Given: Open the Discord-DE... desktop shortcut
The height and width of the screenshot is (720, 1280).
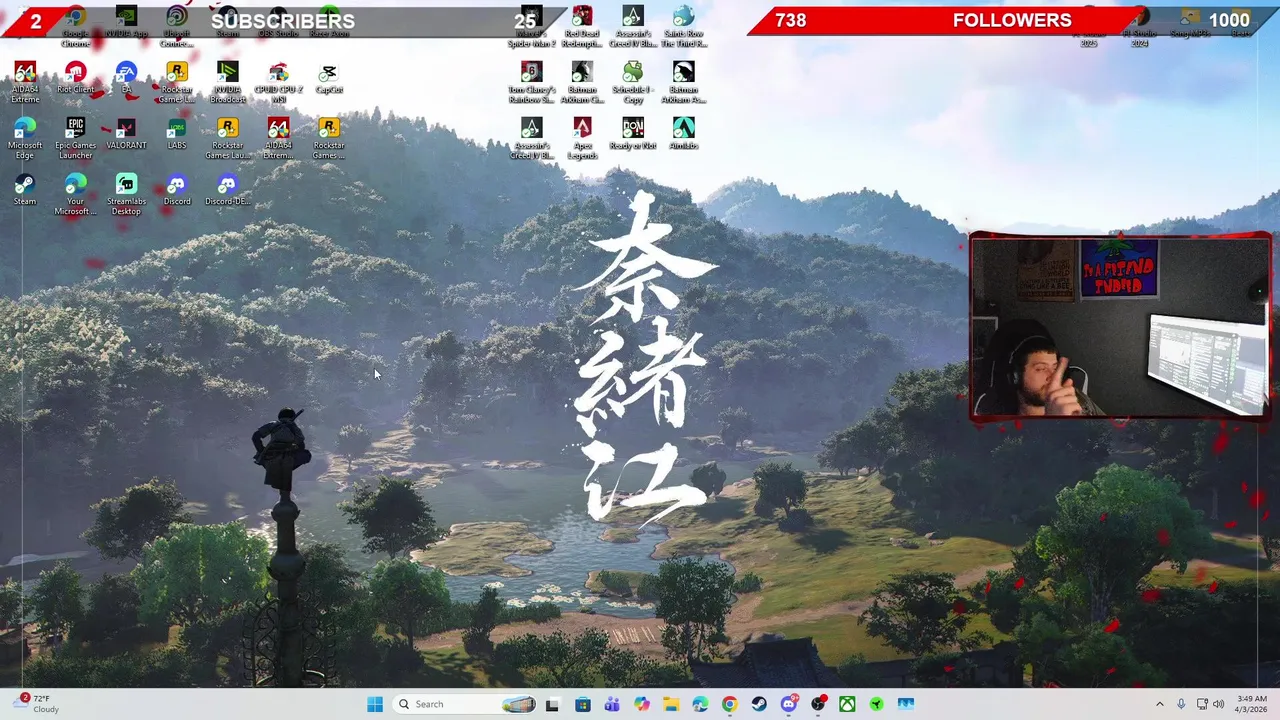Looking at the screenshot, I should (227, 190).
